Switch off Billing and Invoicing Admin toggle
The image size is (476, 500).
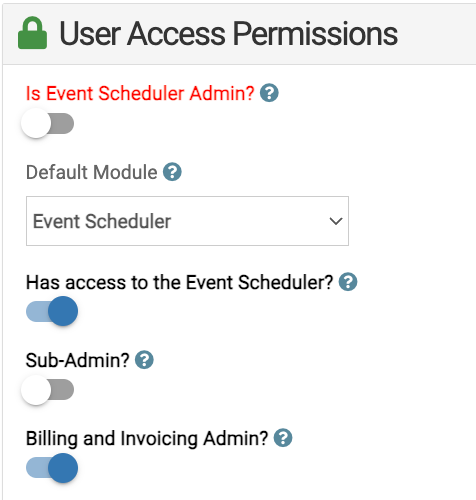coord(52,468)
